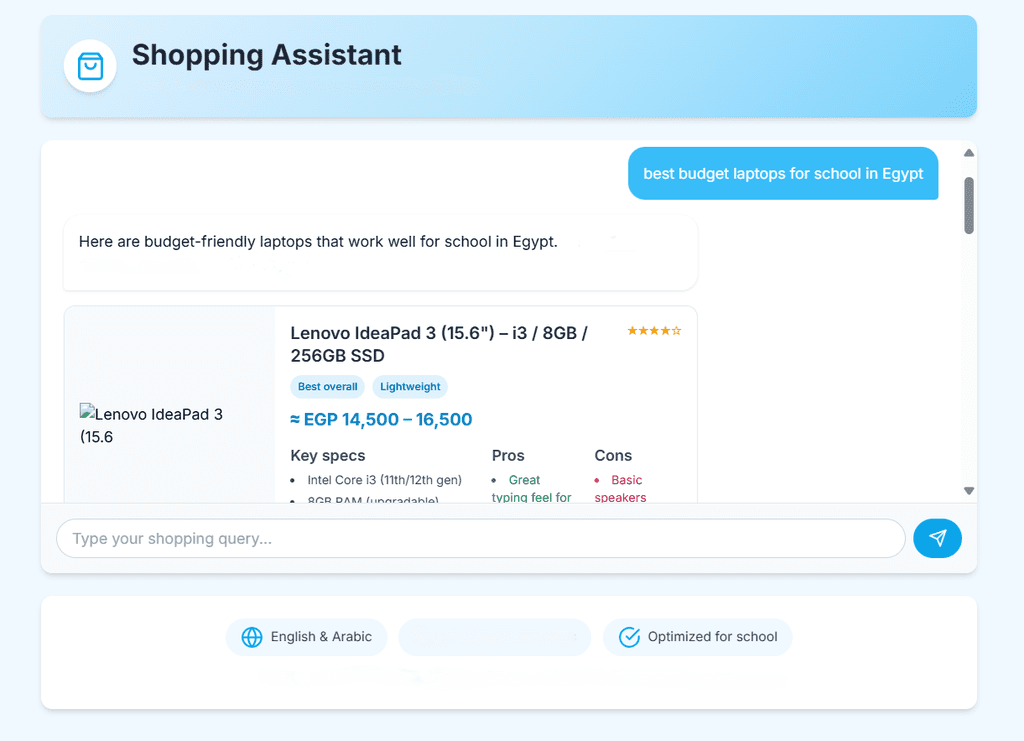Image resolution: width=1024 pixels, height=741 pixels.
Task: Click the "English & Arabic" label text
Action: click(321, 637)
